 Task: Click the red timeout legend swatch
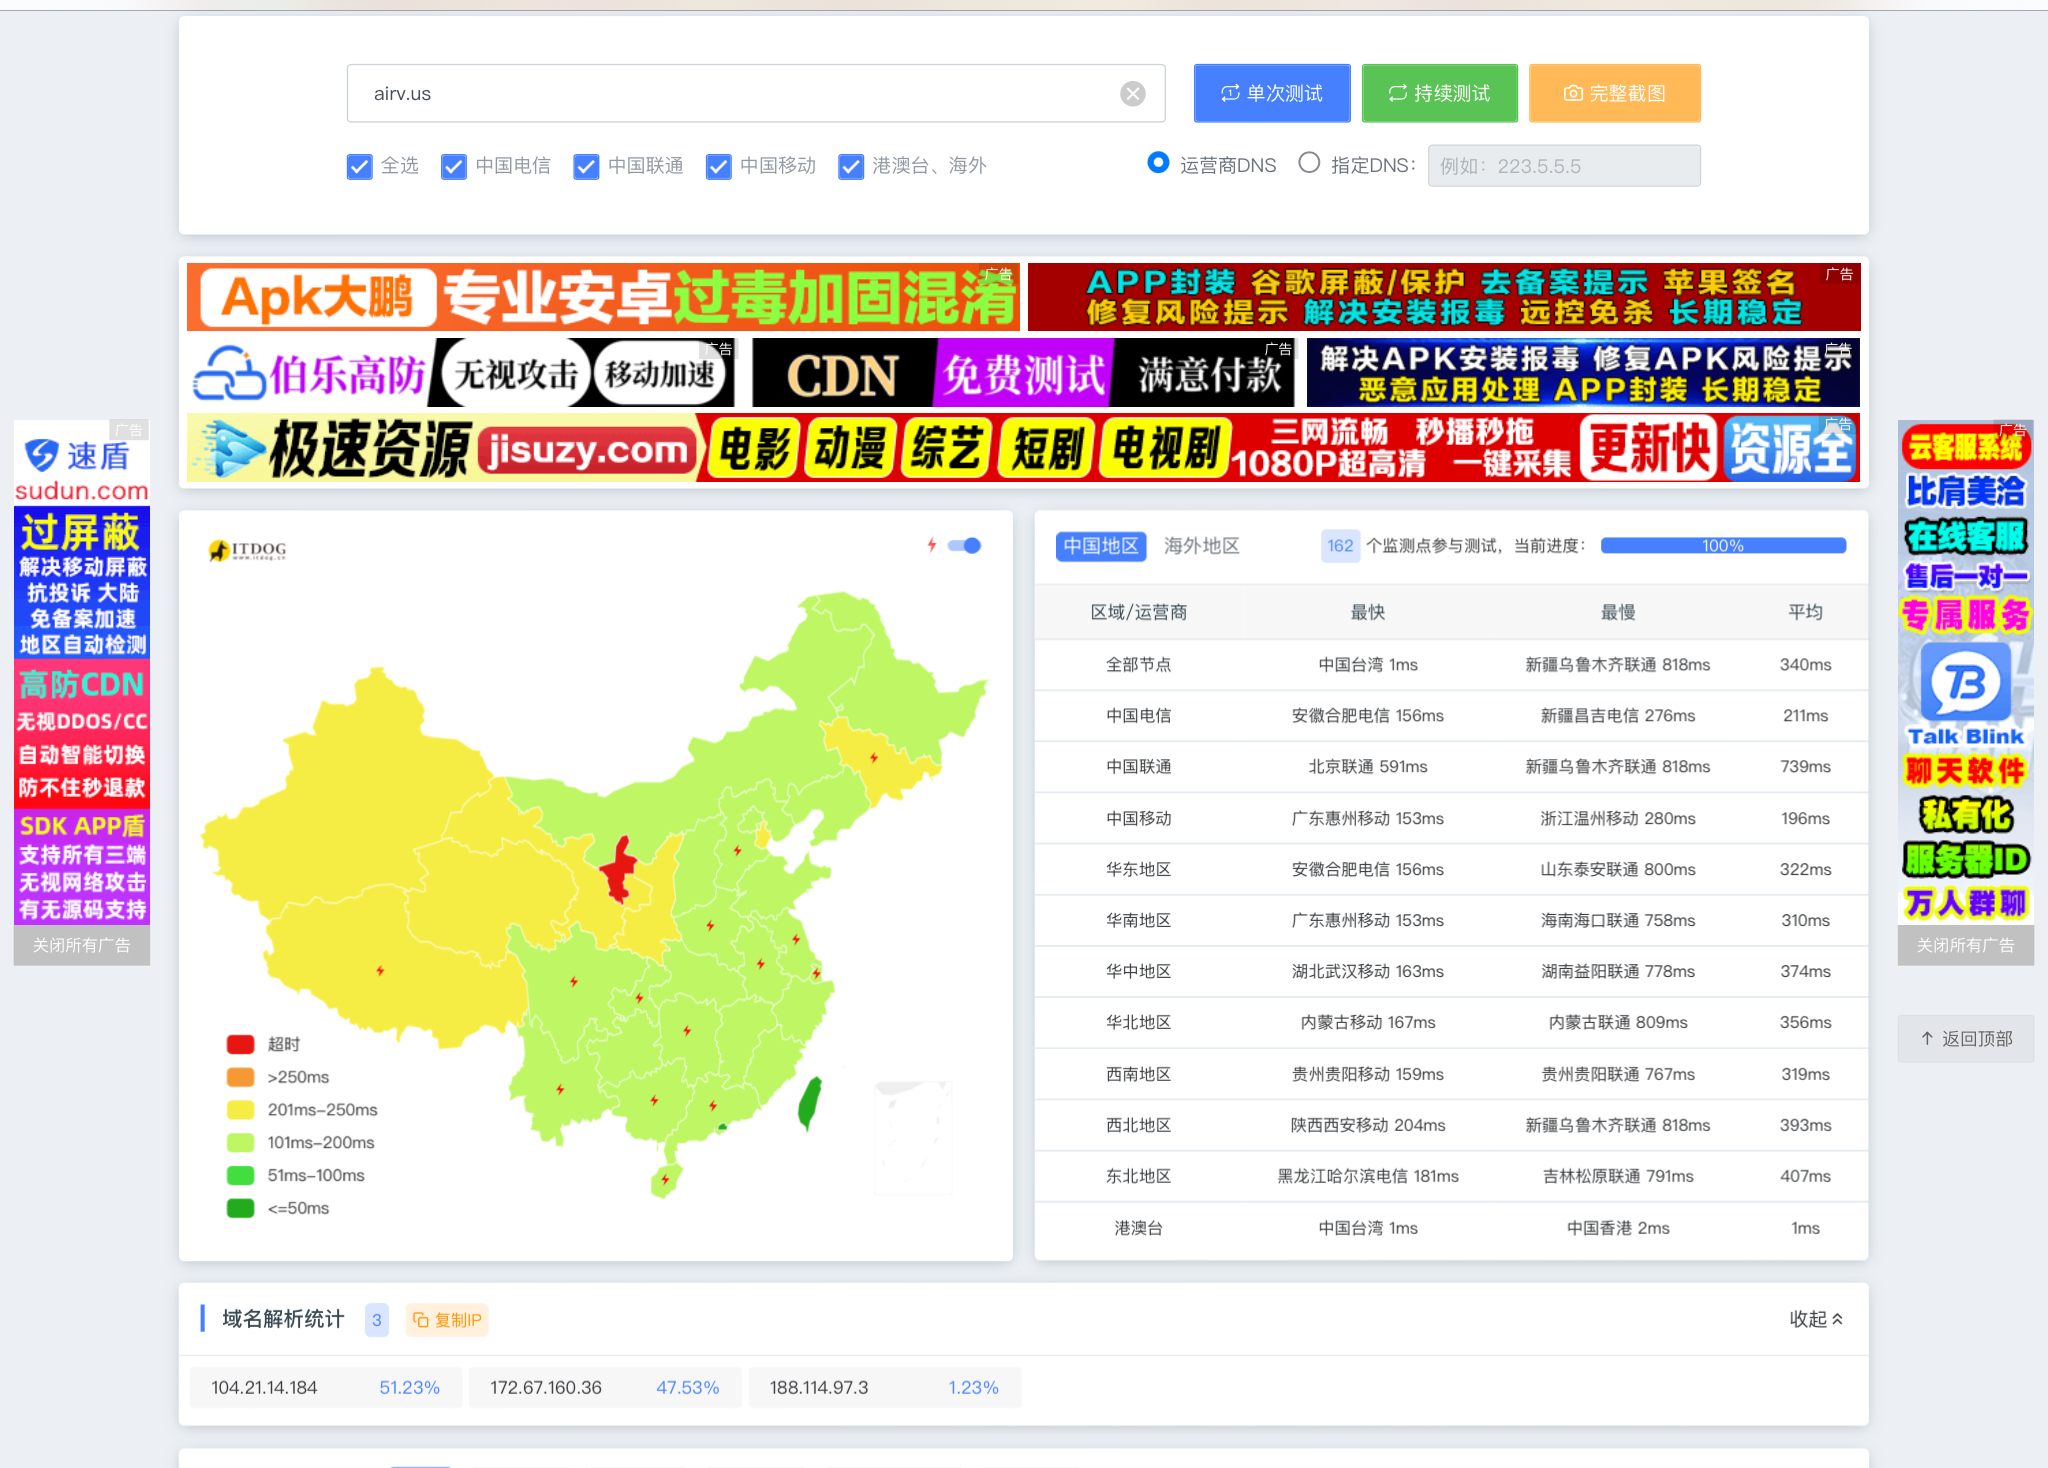pos(240,1044)
